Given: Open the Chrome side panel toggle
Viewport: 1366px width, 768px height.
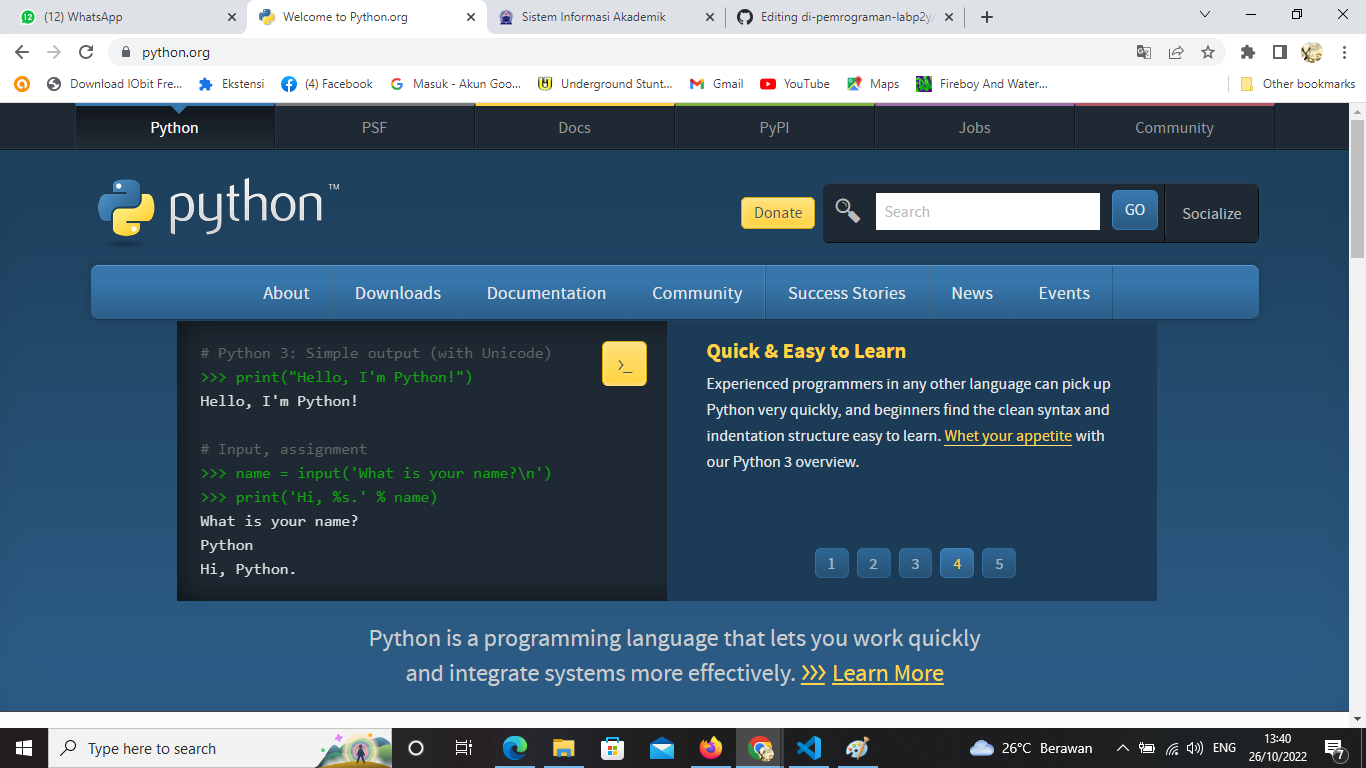Looking at the screenshot, I should 1279,52.
